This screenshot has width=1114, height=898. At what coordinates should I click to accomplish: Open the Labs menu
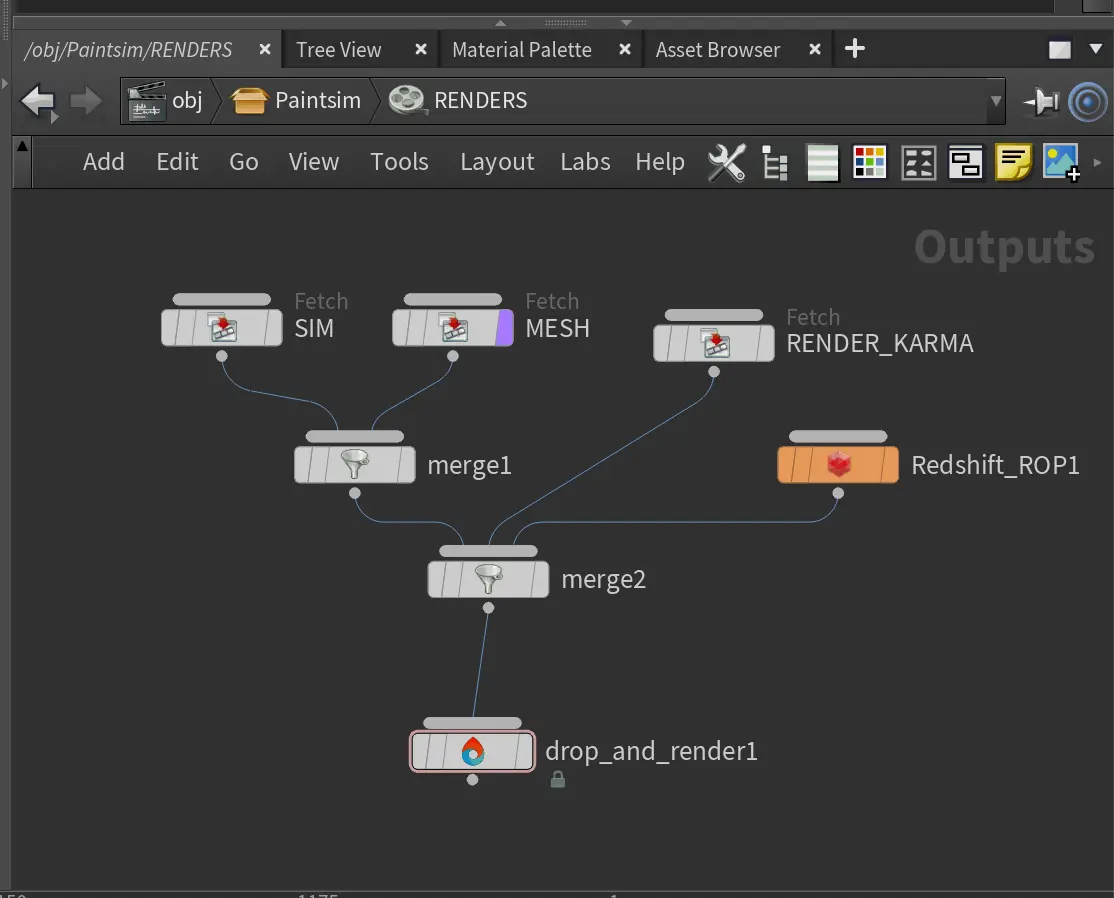coord(585,162)
